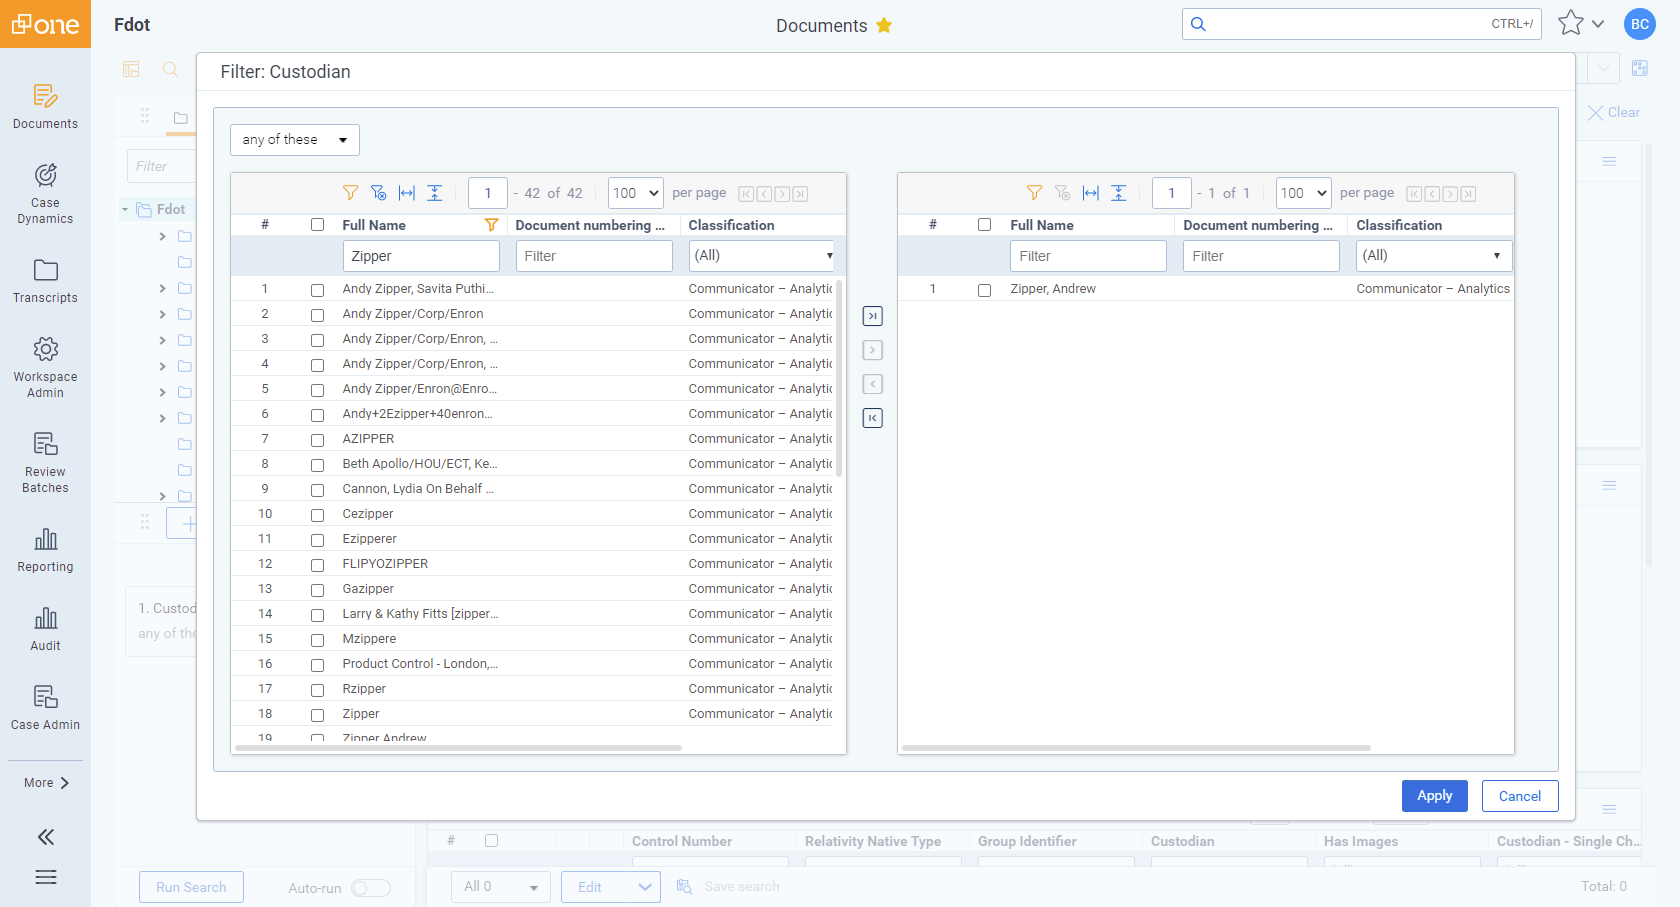Click the remove-all-items double arrow button

[873, 418]
